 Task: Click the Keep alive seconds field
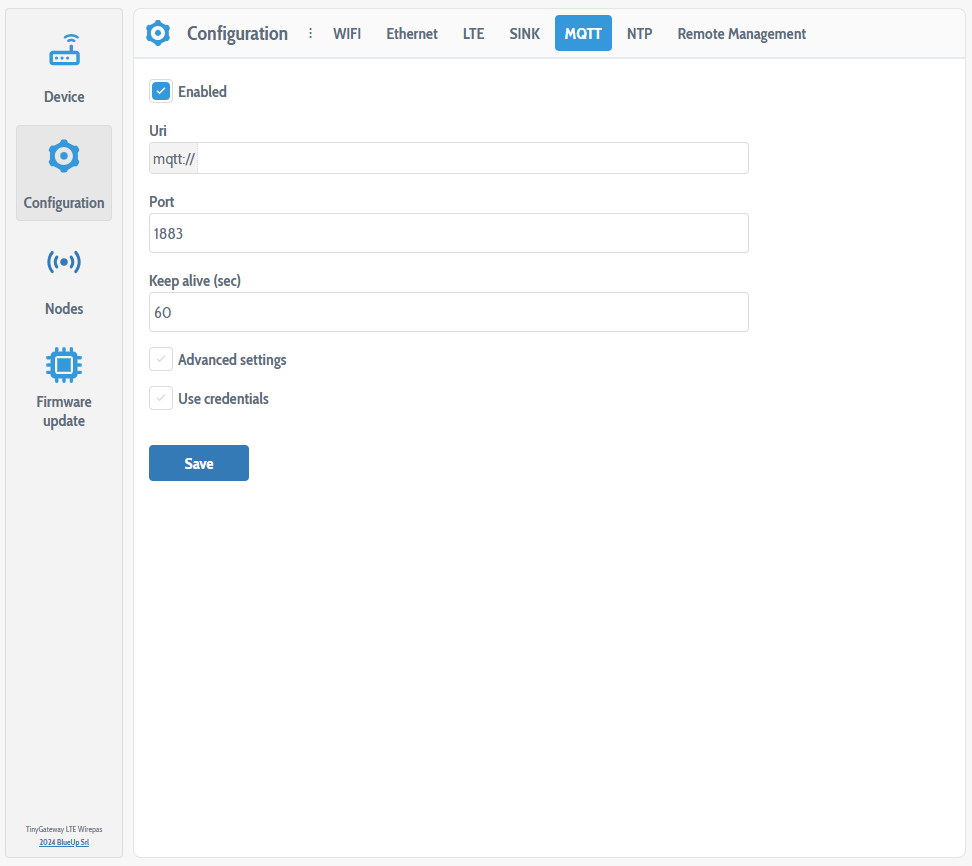[x=448, y=312]
